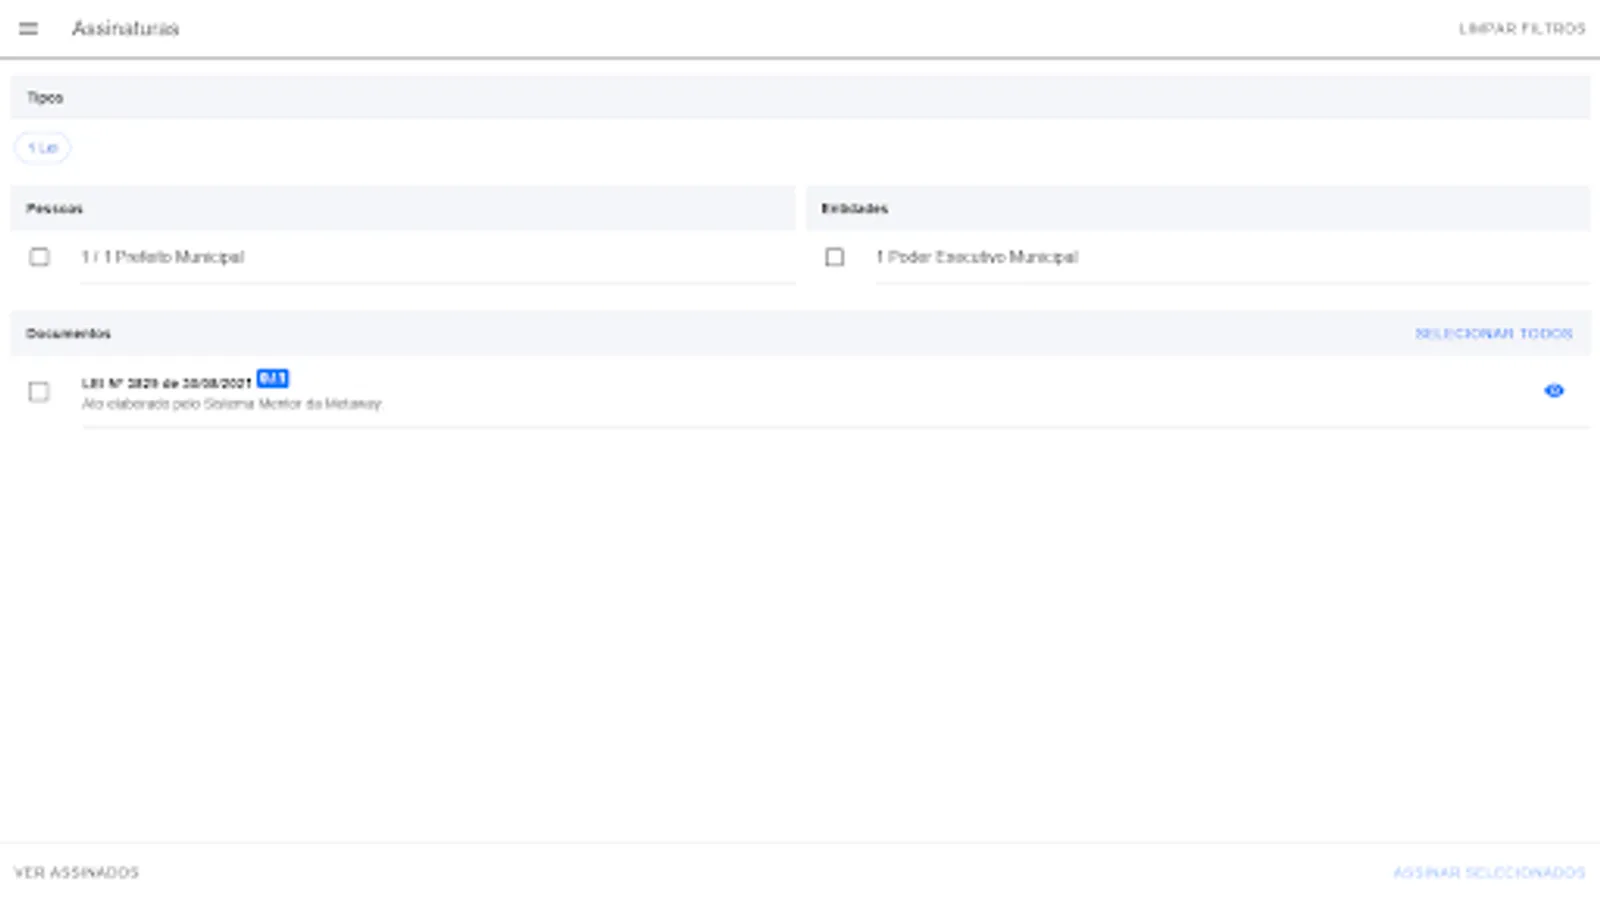The image size is (1600, 900).
Task: Expand the Pessoas section
Action: (x=55, y=208)
